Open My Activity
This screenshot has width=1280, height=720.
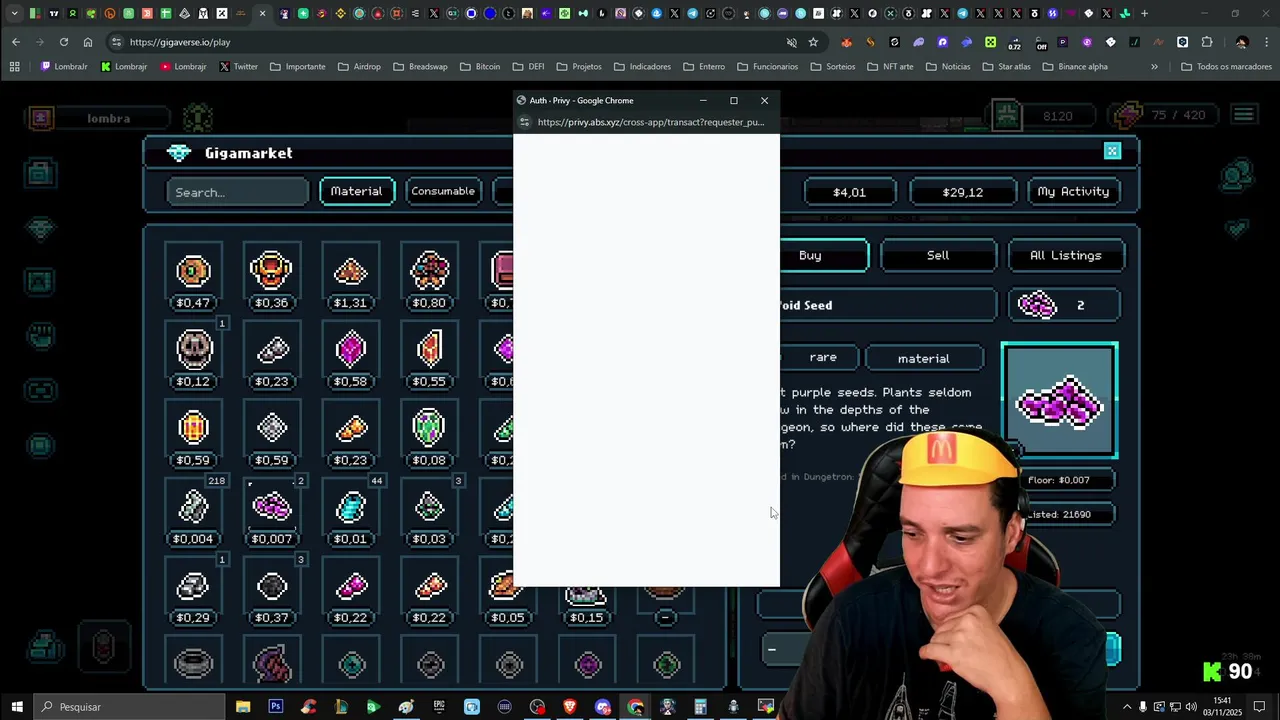(1073, 191)
